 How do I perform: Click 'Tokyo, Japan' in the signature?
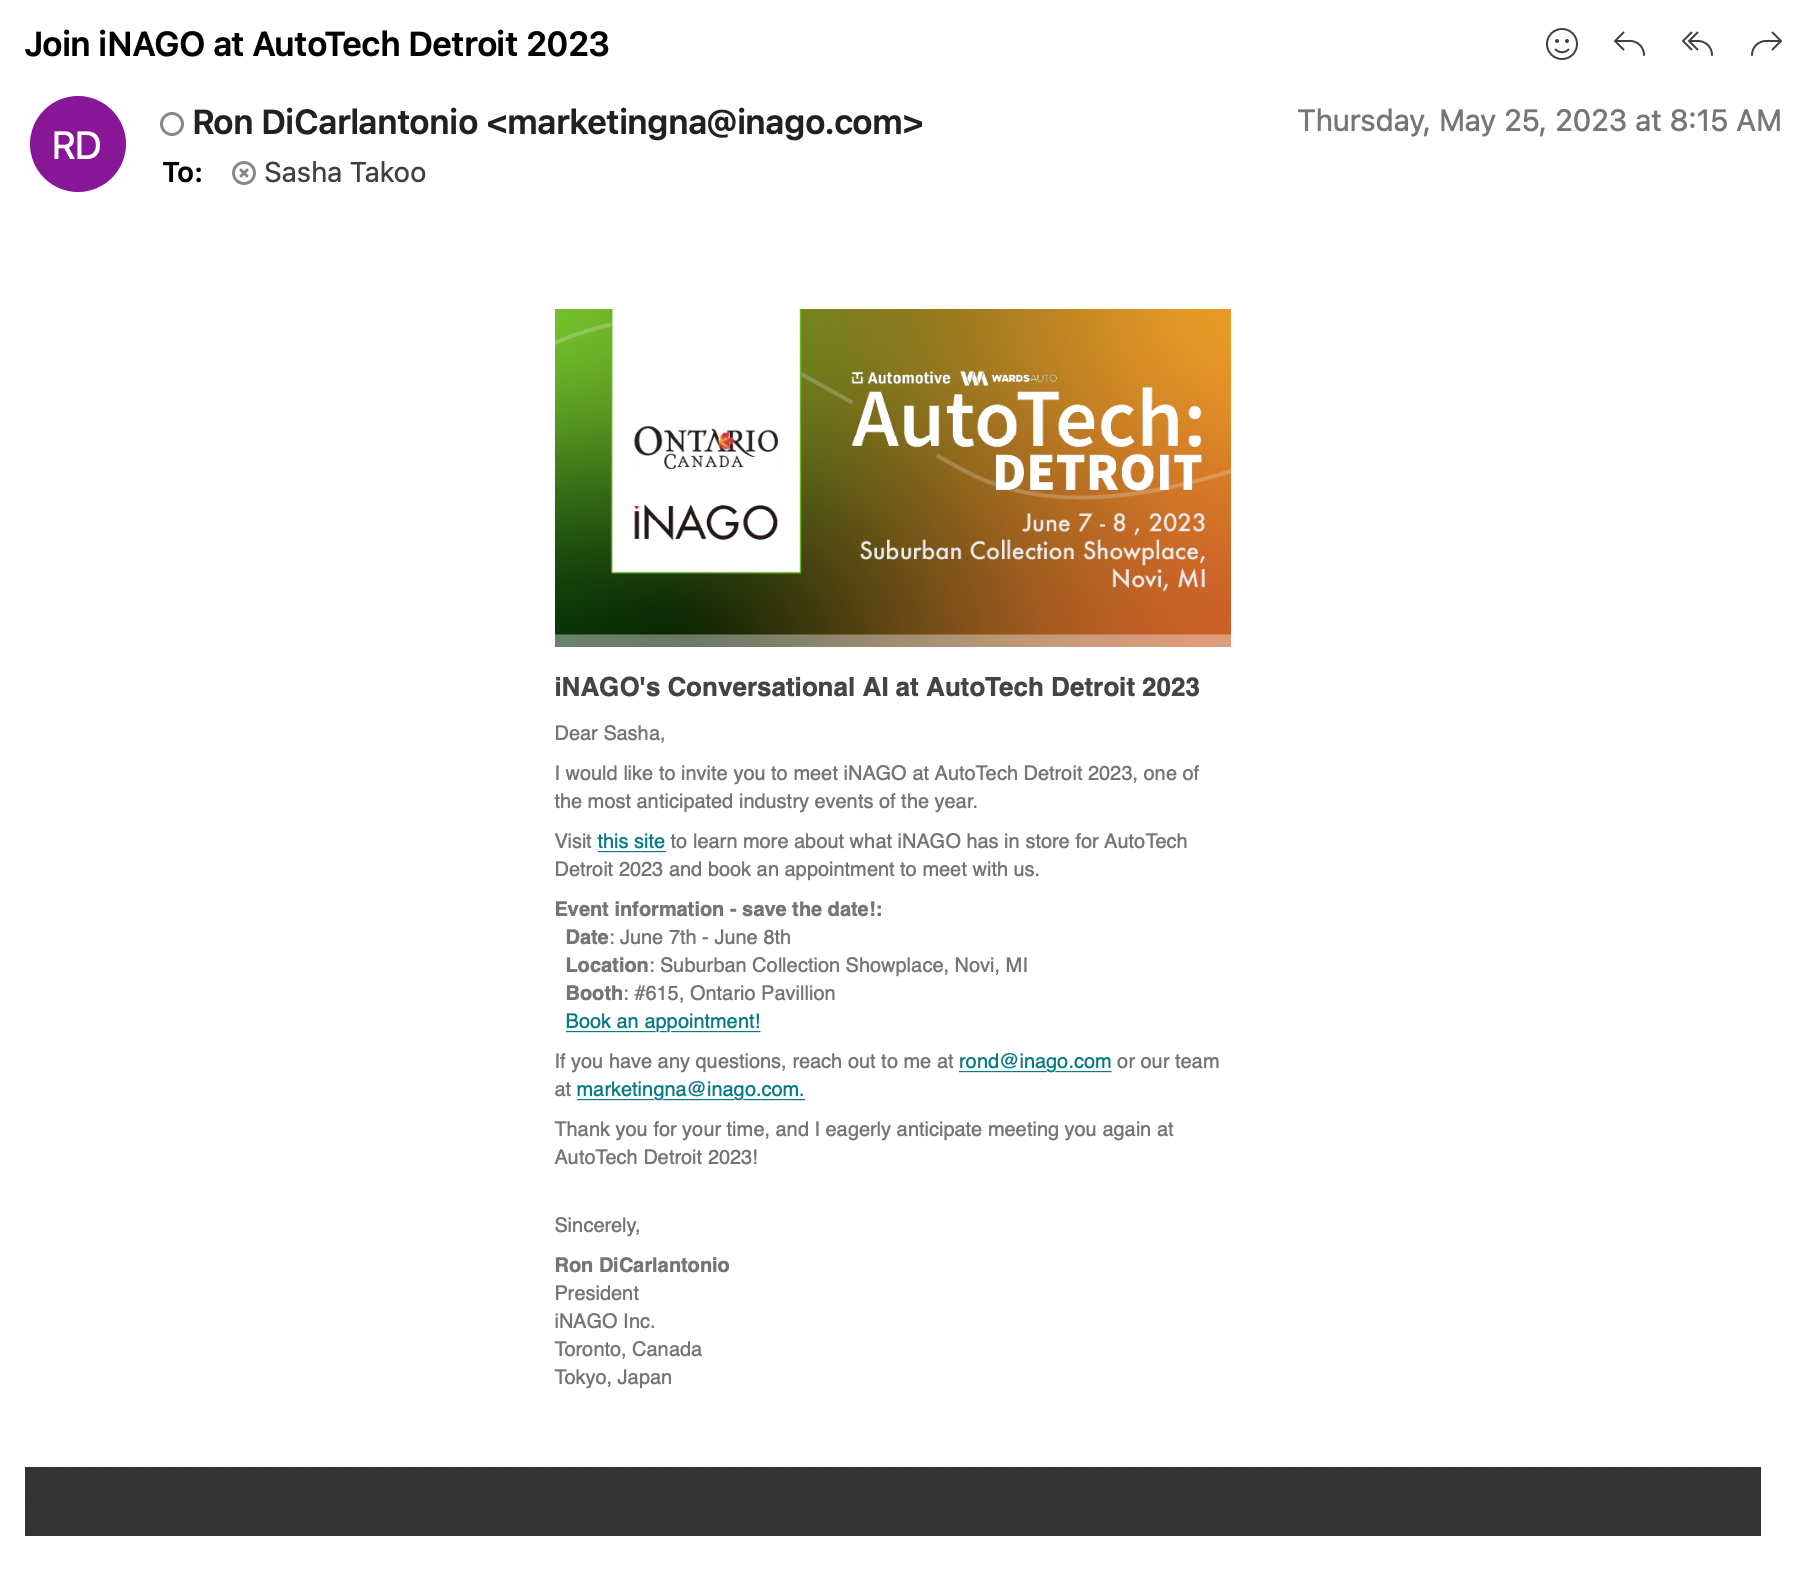(x=613, y=1377)
